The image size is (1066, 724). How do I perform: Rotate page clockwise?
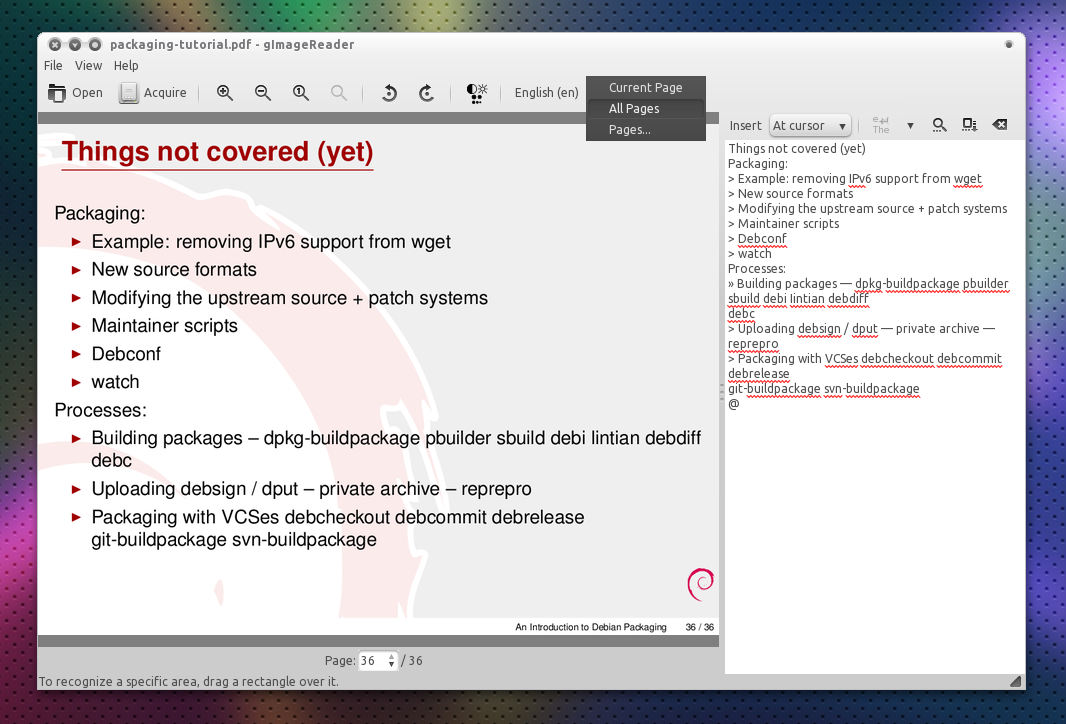(426, 92)
